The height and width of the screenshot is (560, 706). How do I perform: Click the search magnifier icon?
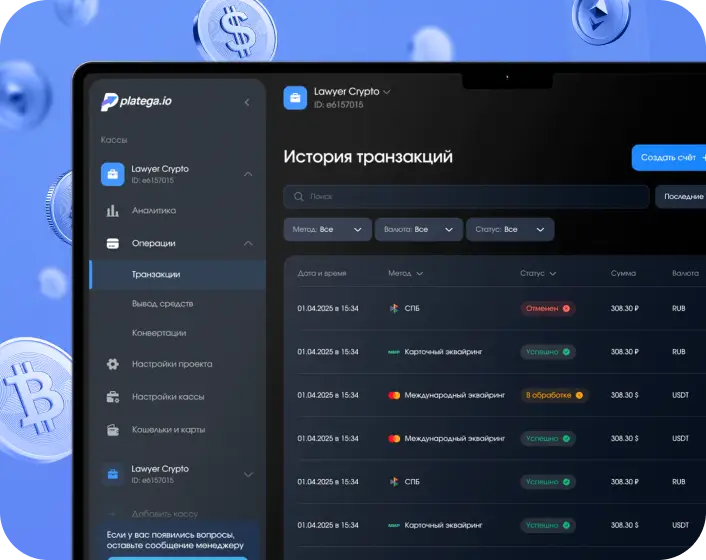coord(299,197)
